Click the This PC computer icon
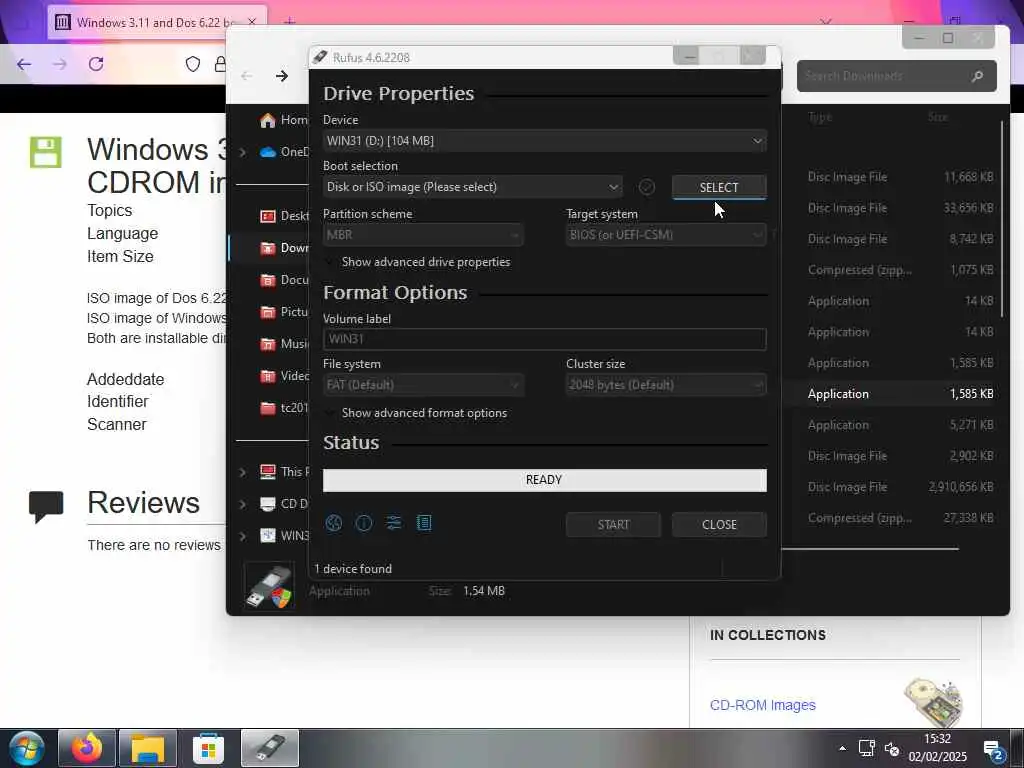Viewport: 1024px width, 768px height. pyautogui.click(x=268, y=472)
